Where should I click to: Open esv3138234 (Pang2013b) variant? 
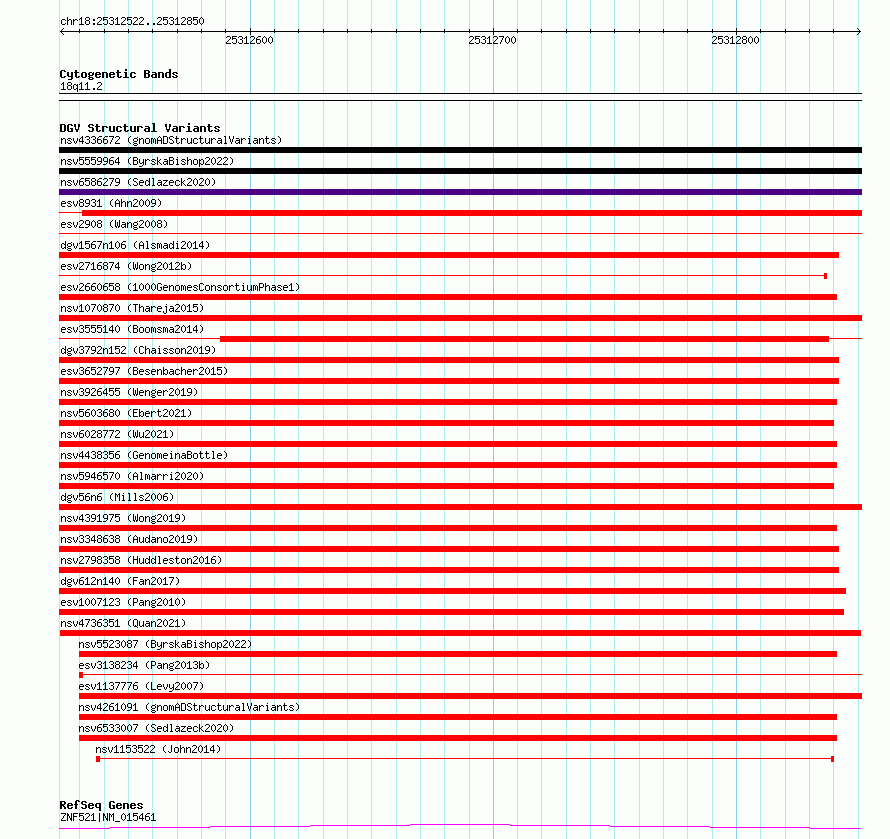click(x=144, y=665)
